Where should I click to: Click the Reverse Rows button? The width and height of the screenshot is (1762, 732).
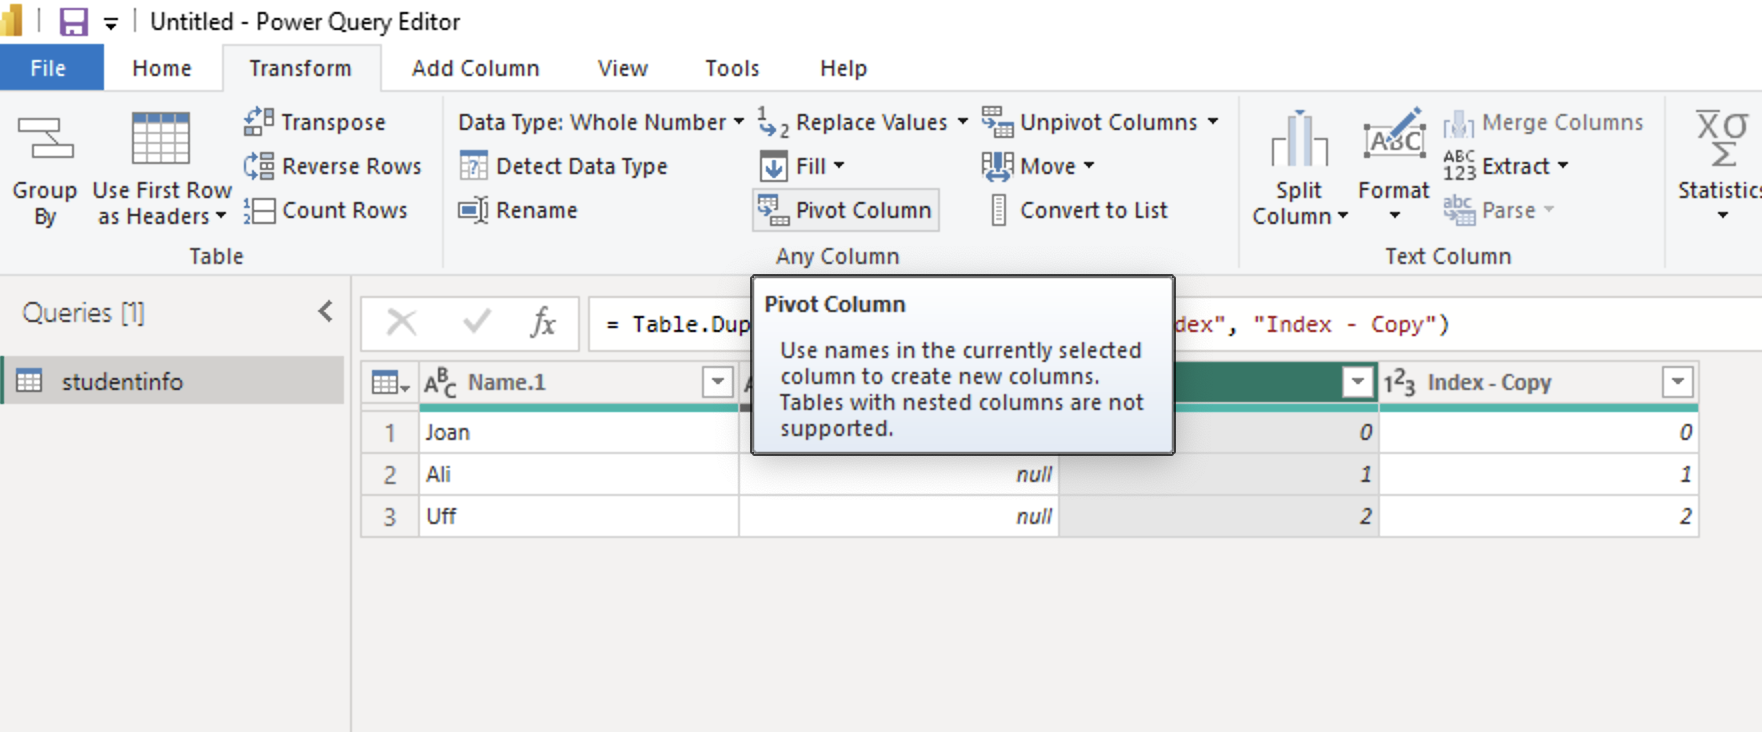tap(333, 166)
